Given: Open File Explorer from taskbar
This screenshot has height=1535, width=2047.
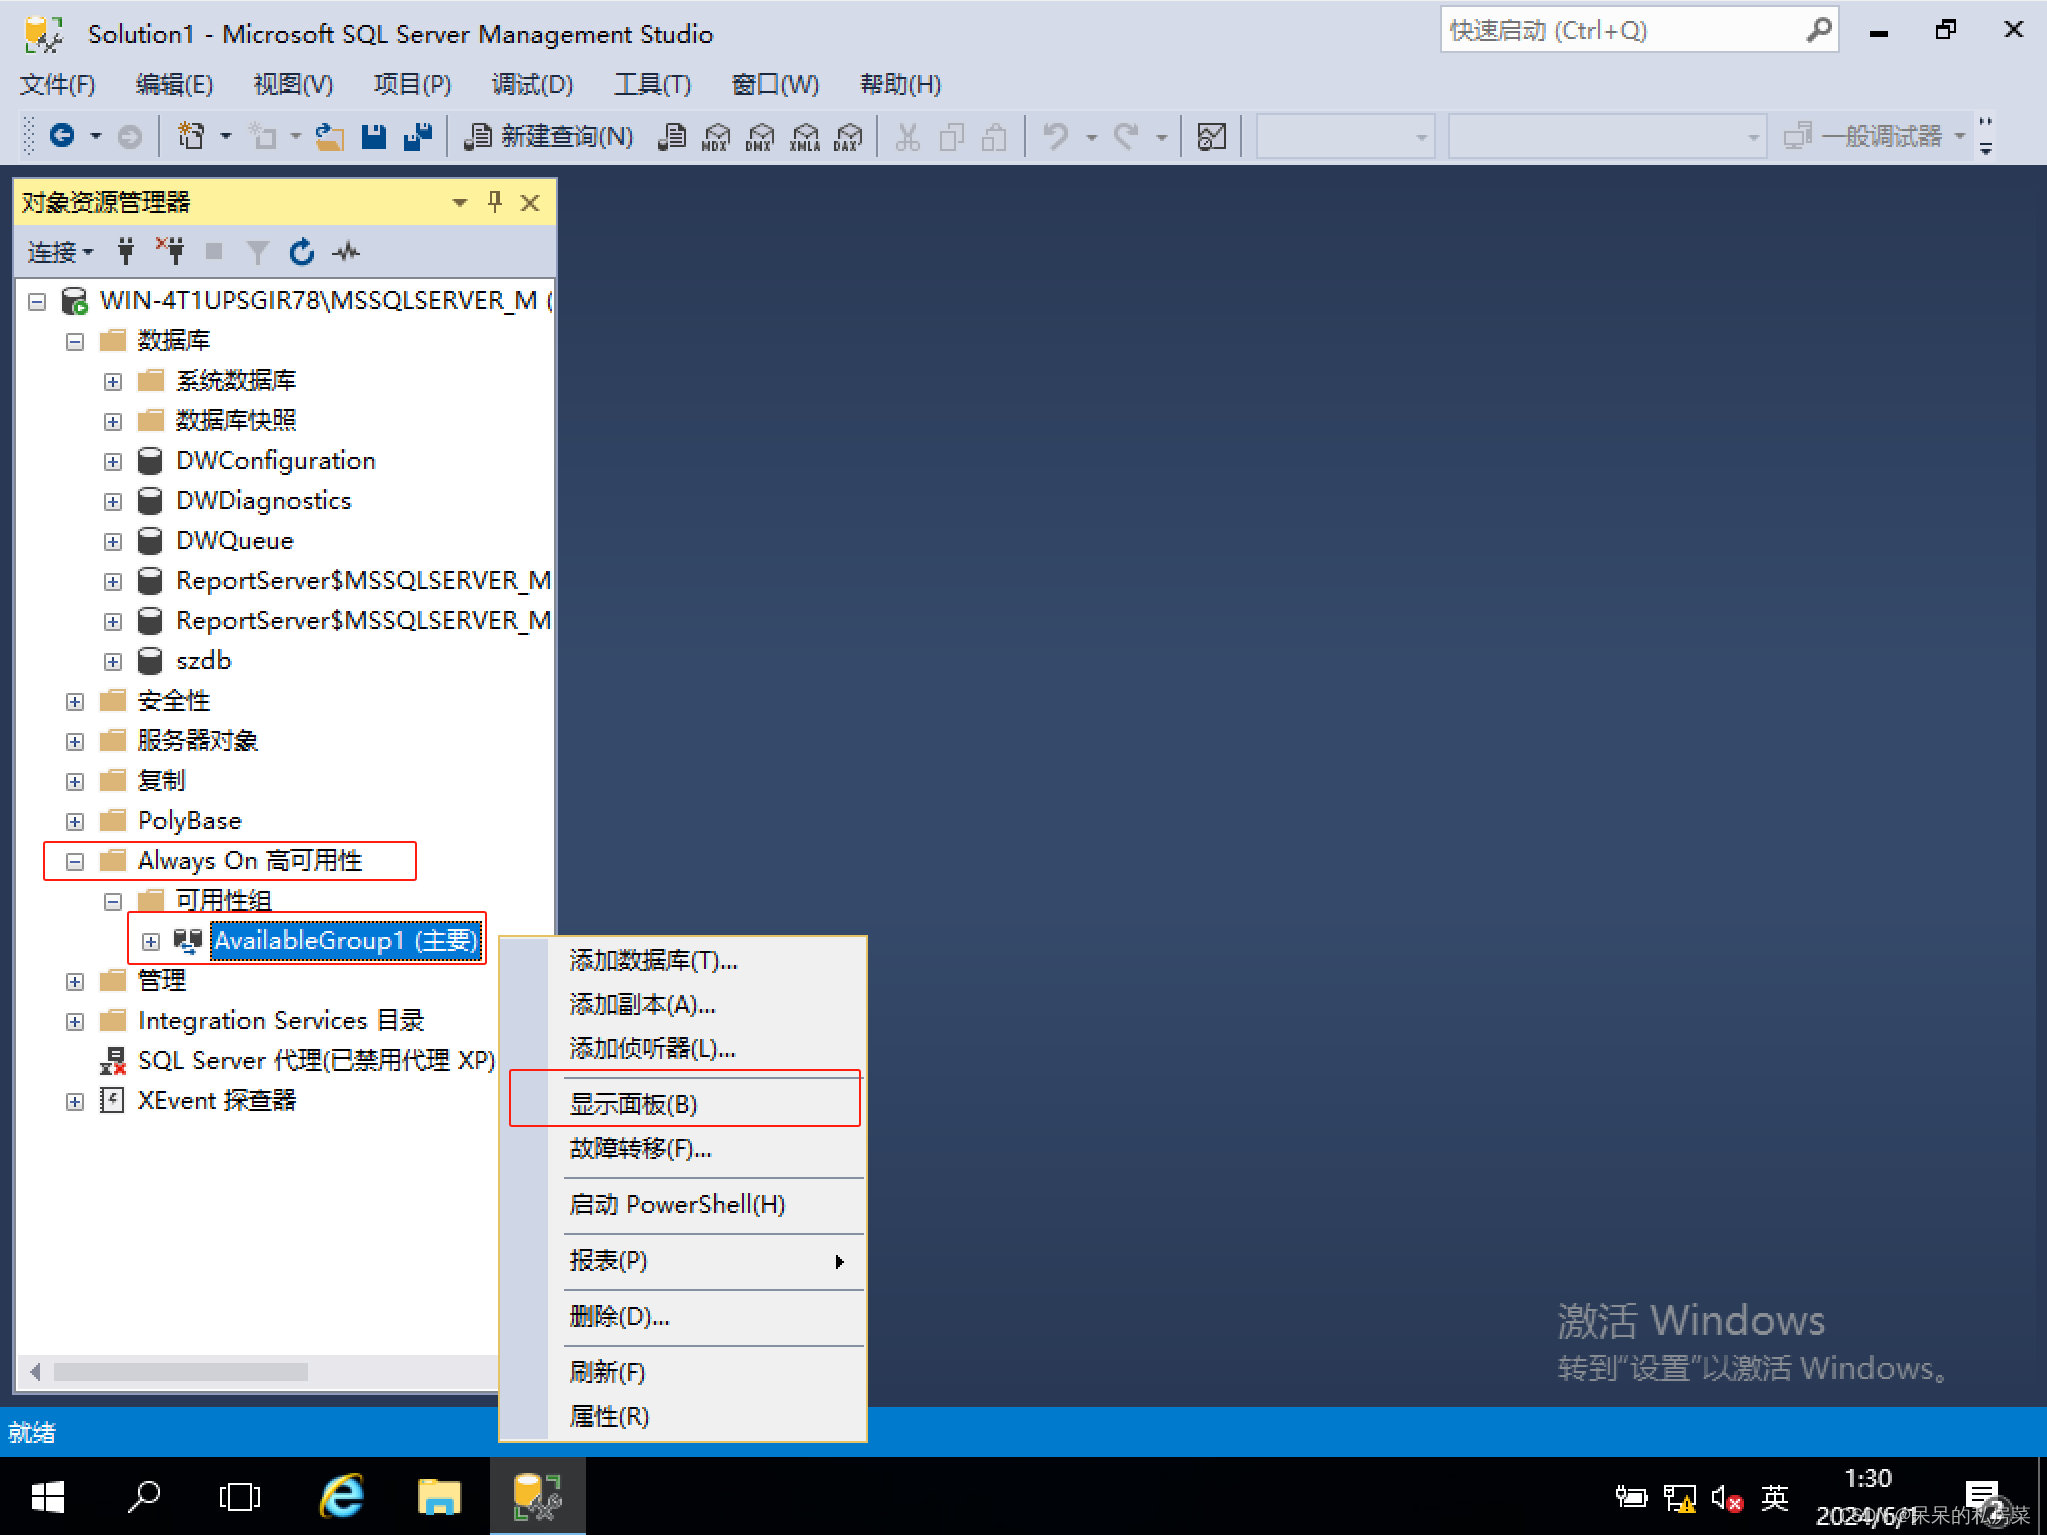Looking at the screenshot, I should coord(438,1496).
